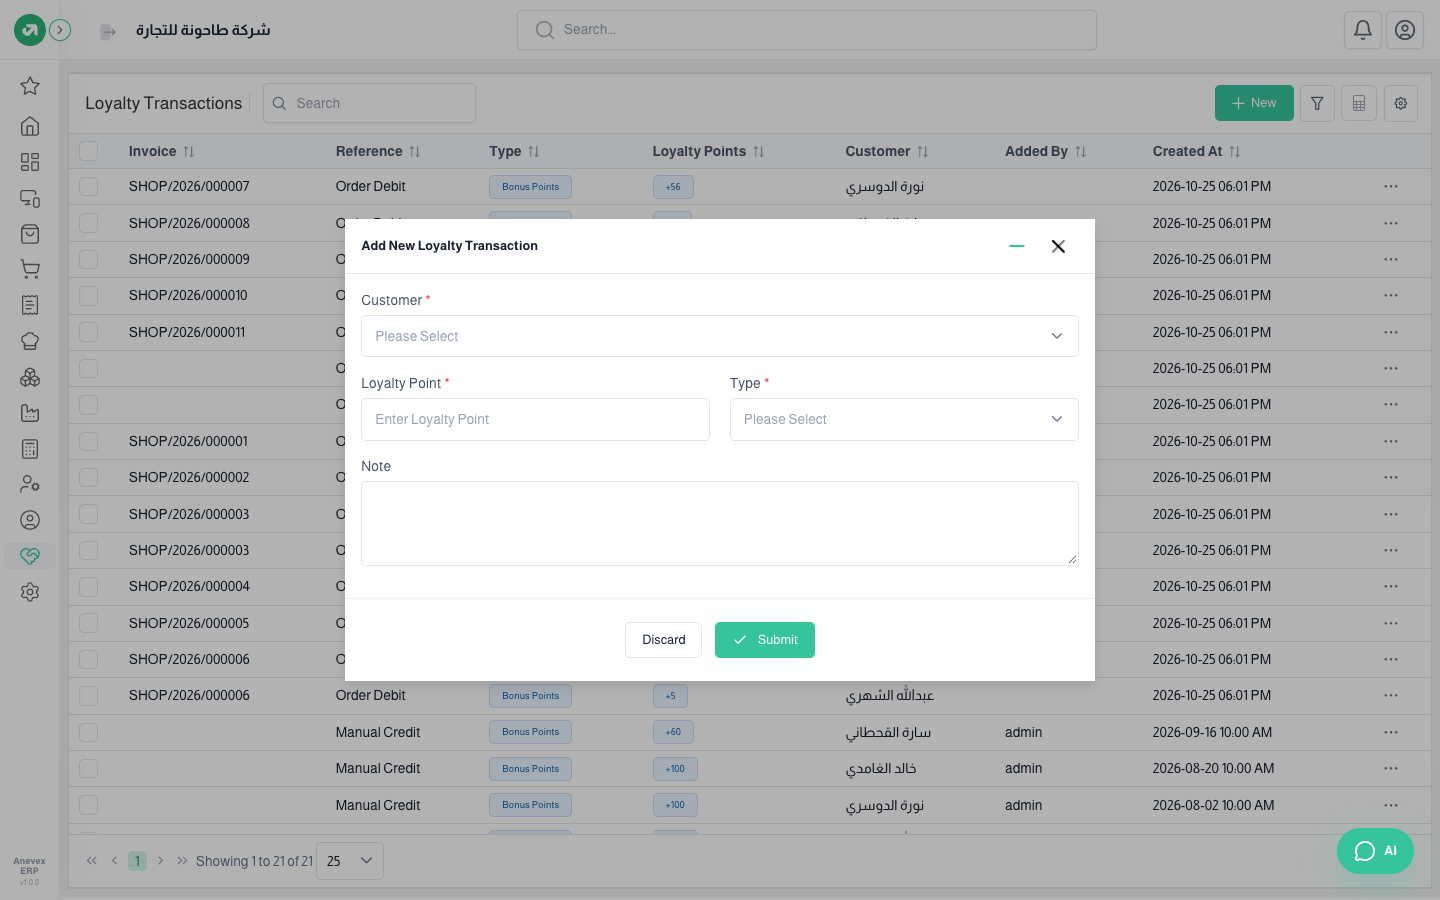The image size is (1440, 900).
Task: Focus the Loyalty Point input field
Action: (535, 419)
